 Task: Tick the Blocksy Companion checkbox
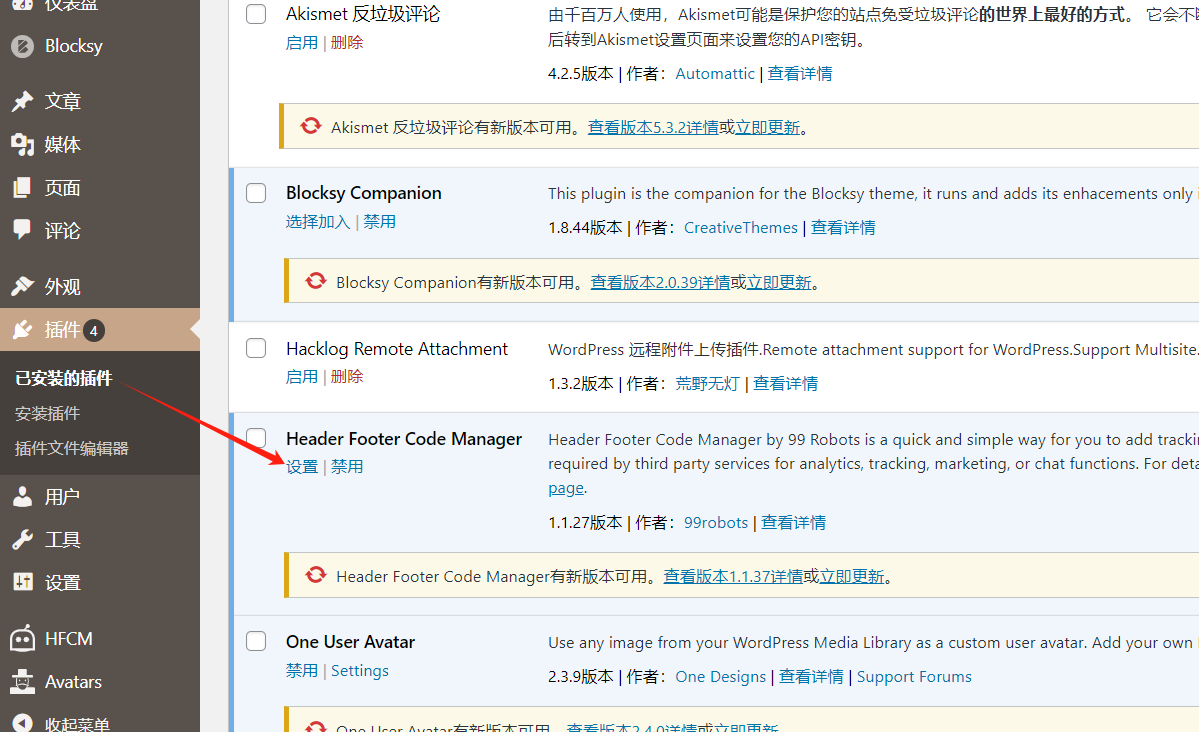point(256,193)
